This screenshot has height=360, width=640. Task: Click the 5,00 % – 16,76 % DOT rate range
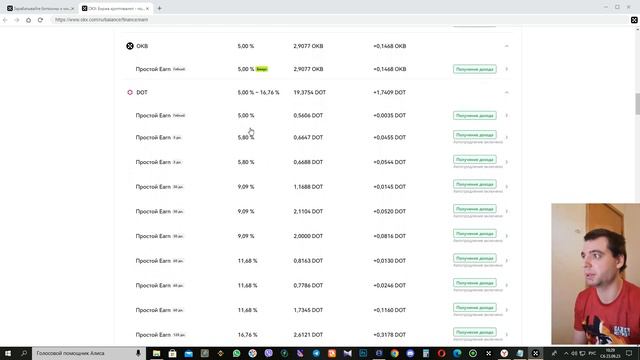pos(258,93)
